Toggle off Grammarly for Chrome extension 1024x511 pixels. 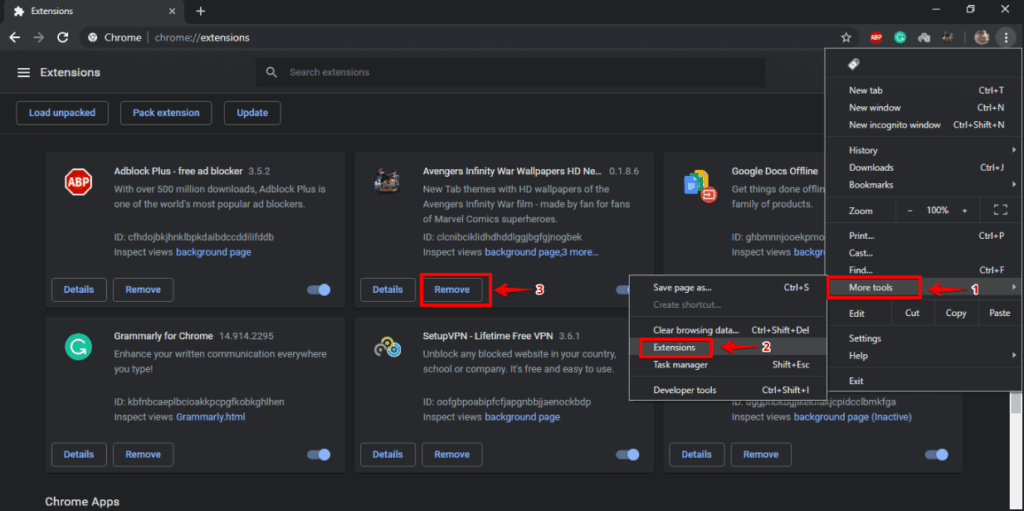[318, 455]
